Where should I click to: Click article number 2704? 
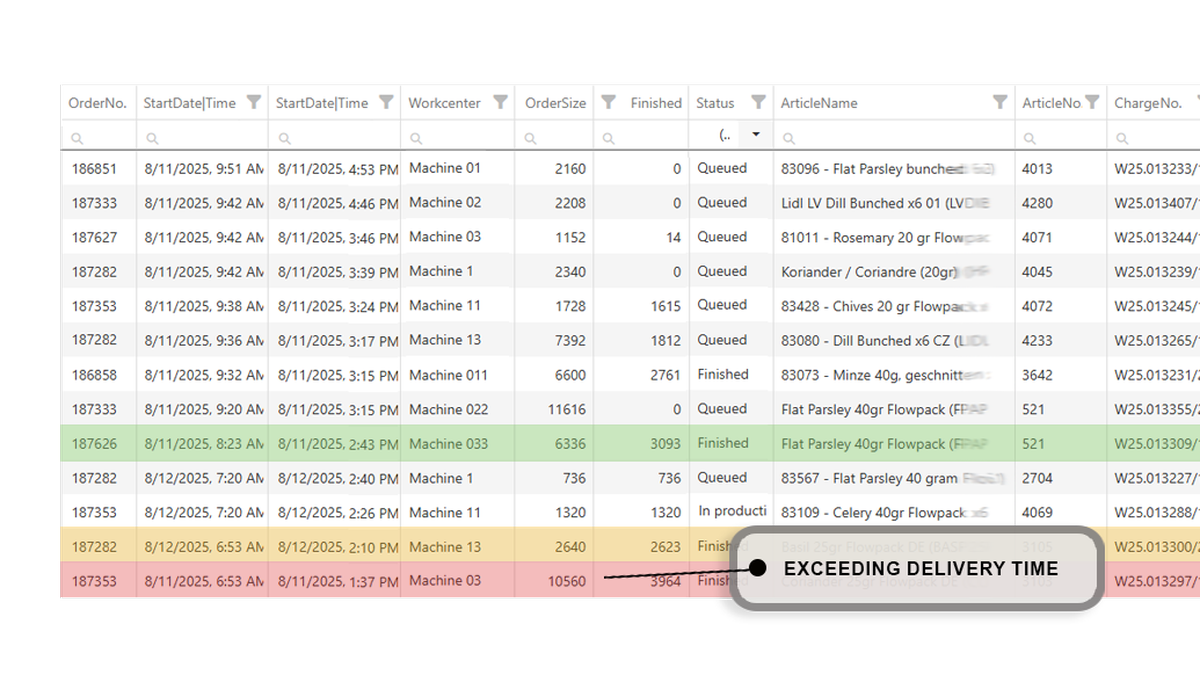click(x=1037, y=478)
